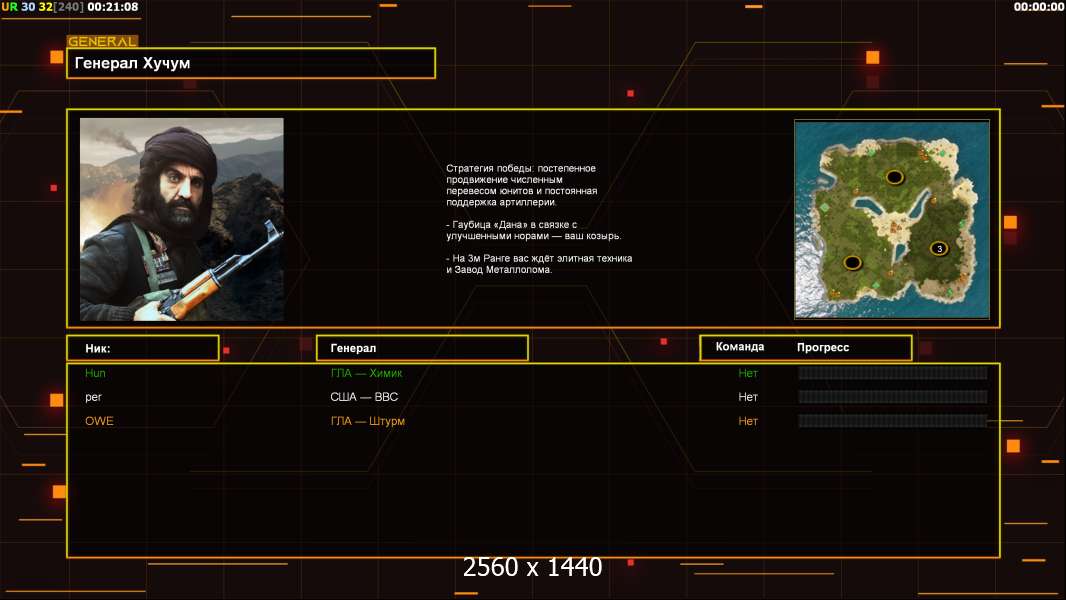1066x600 pixels.
Task: Click the Генерал column header
Action: pyautogui.click(x=422, y=348)
